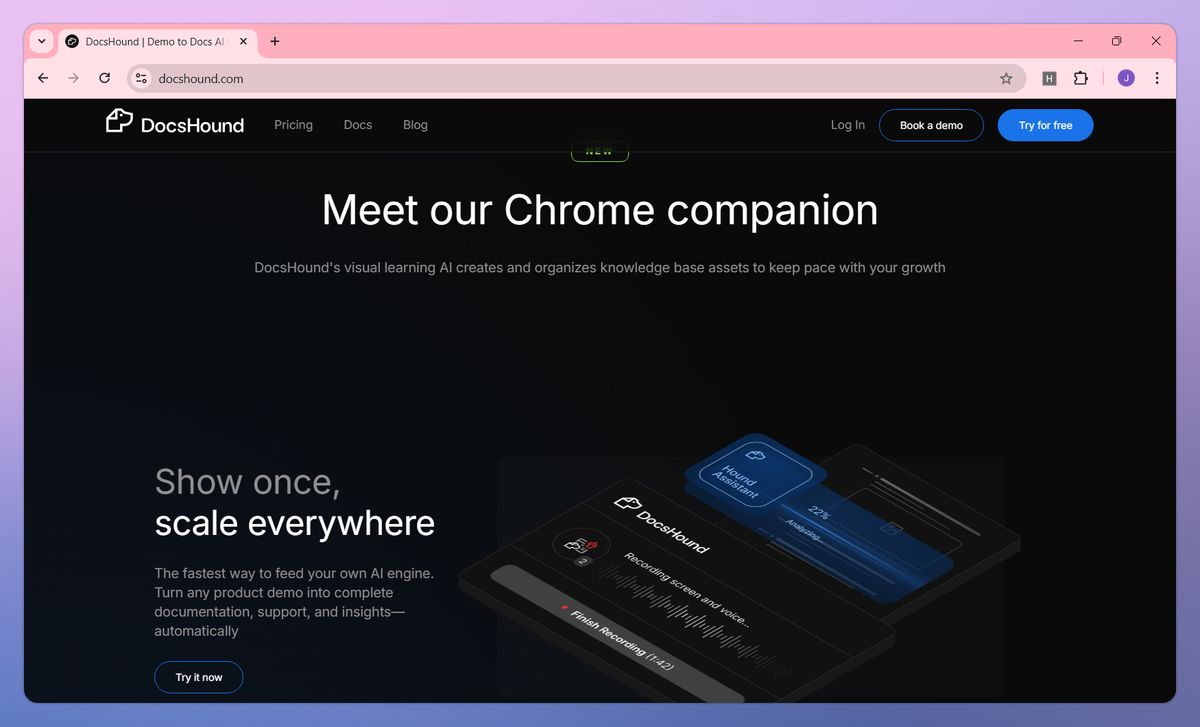
Task: Click the address bar showing docshound.com
Action: 575,78
